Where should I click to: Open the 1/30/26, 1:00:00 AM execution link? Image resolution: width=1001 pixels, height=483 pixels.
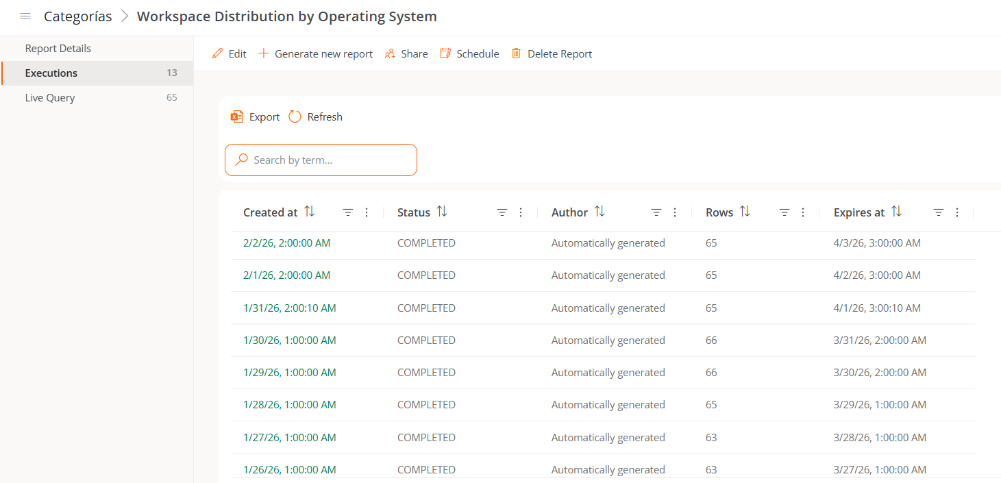[x=289, y=340]
